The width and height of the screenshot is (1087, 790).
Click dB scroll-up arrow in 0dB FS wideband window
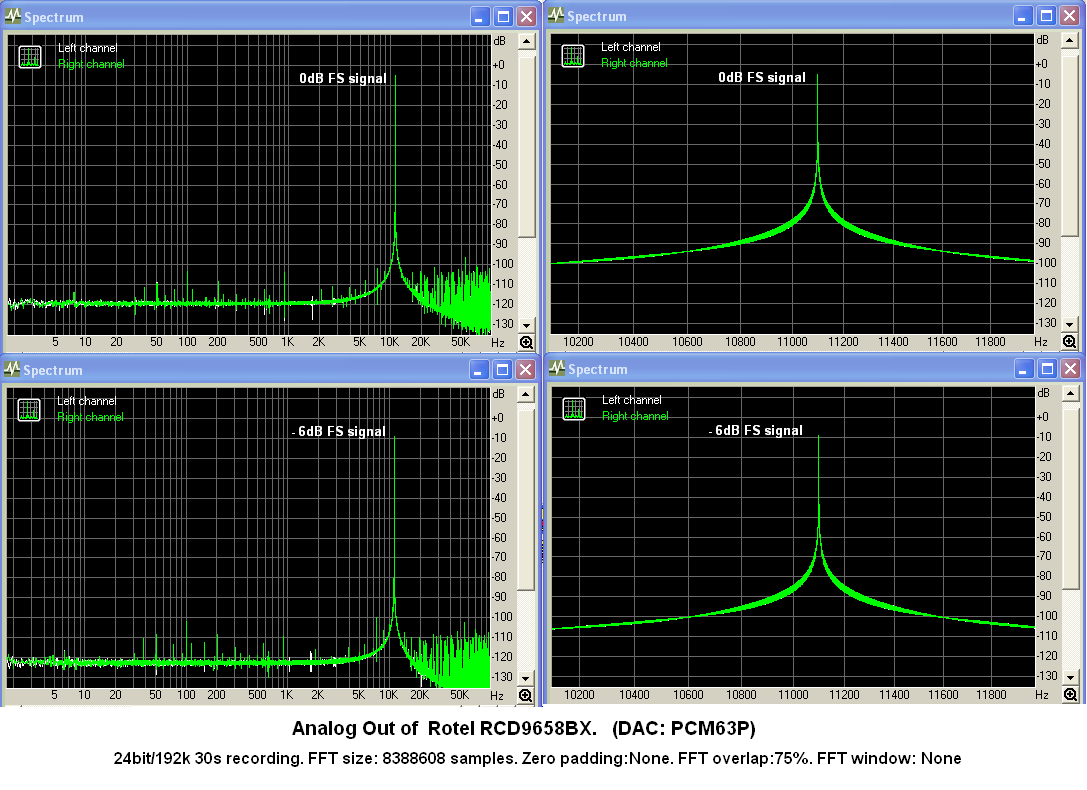[526, 42]
